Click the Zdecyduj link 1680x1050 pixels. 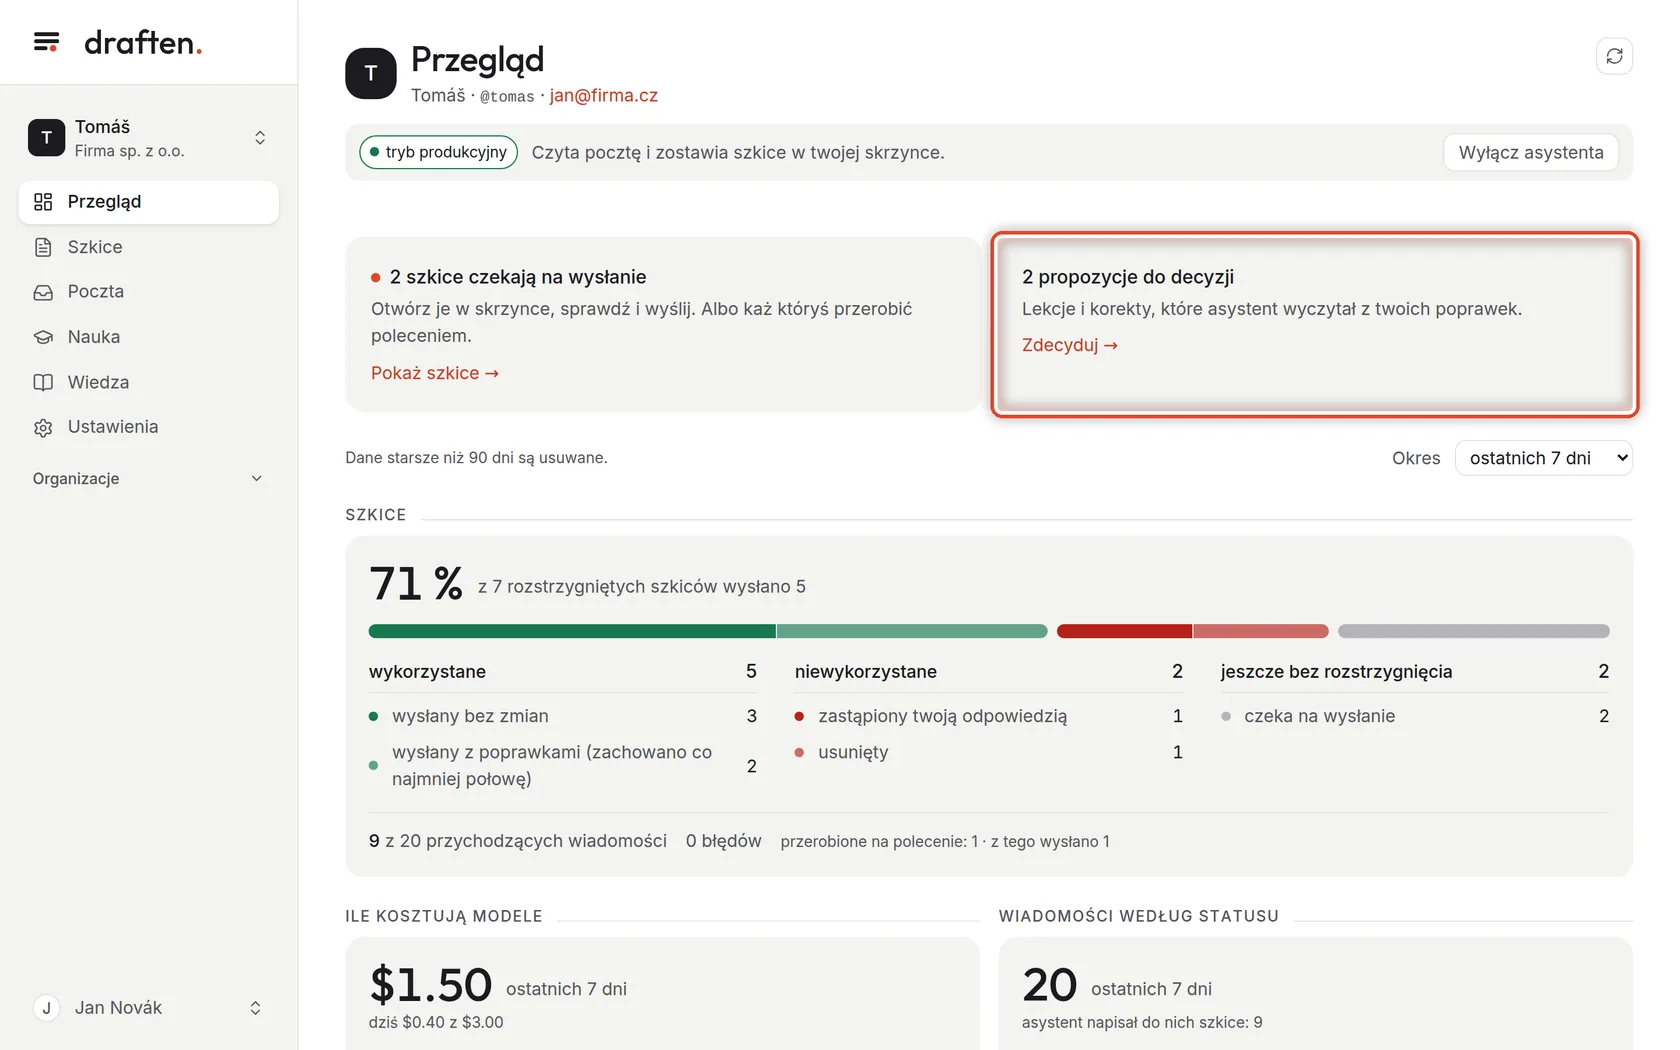point(1070,345)
